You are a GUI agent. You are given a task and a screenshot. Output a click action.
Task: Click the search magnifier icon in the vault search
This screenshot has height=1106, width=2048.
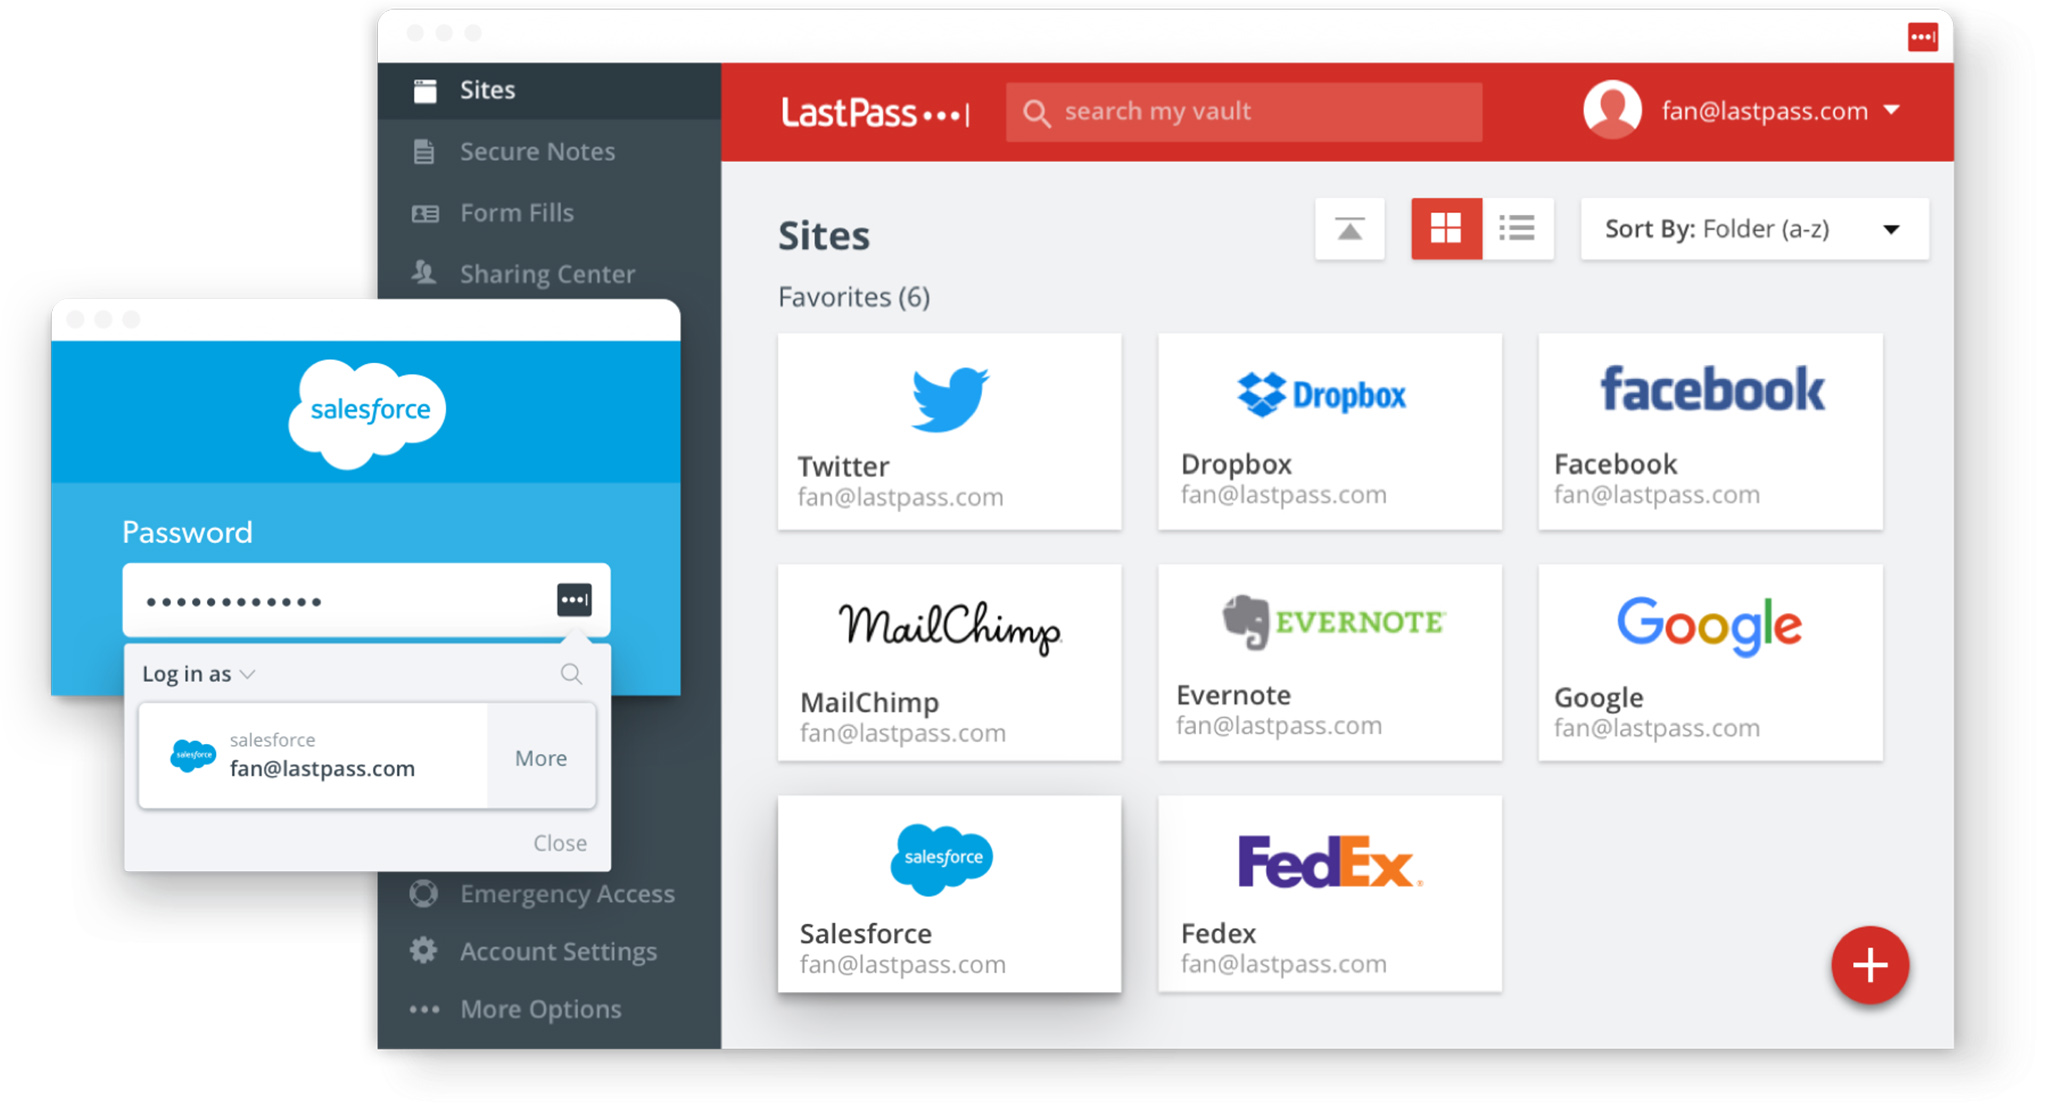[x=1037, y=113]
